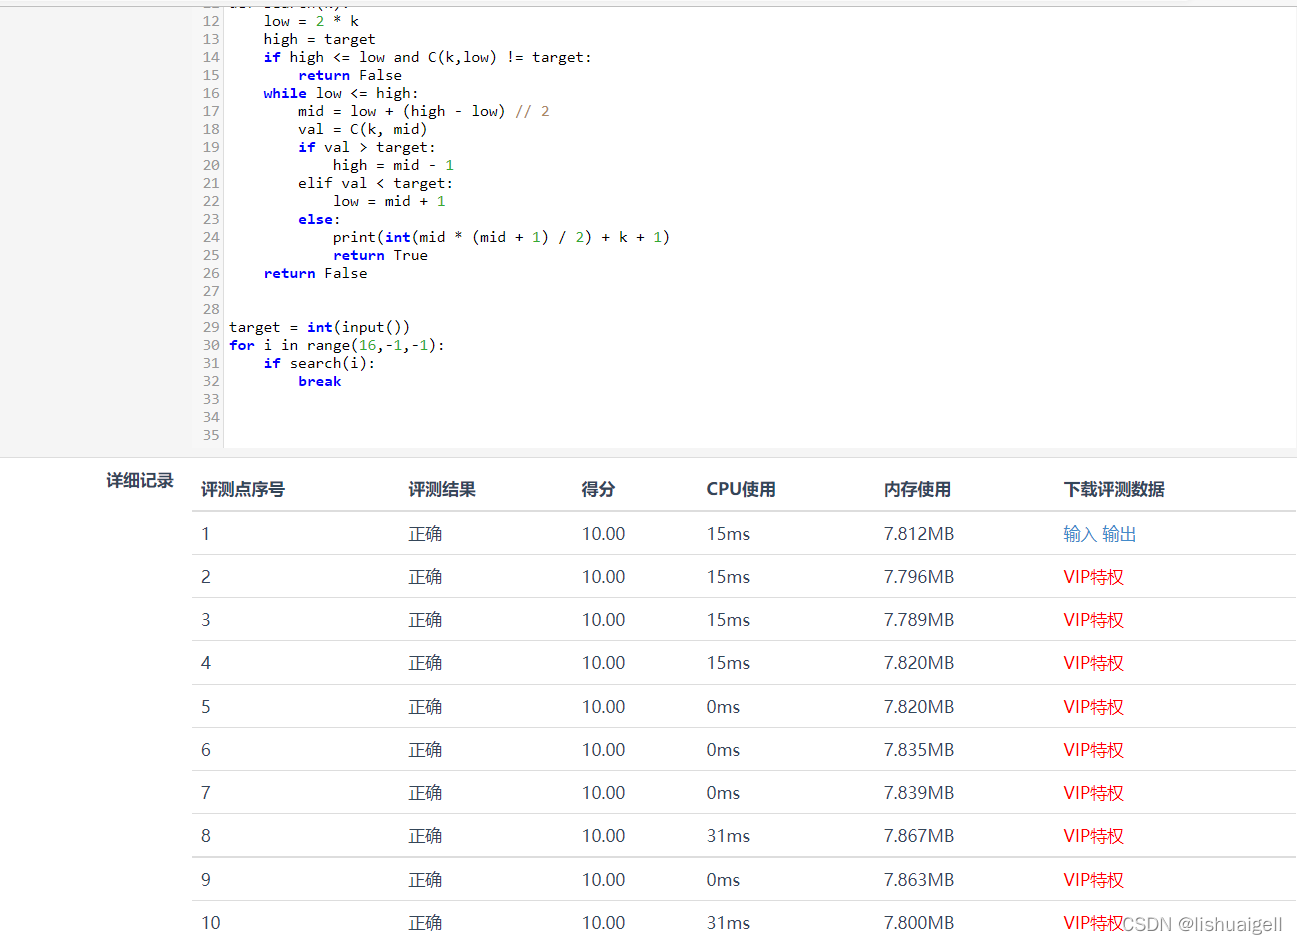The width and height of the screenshot is (1297, 944).
Task: Click the code line 'target = int(input())'
Action: [x=319, y=327]
